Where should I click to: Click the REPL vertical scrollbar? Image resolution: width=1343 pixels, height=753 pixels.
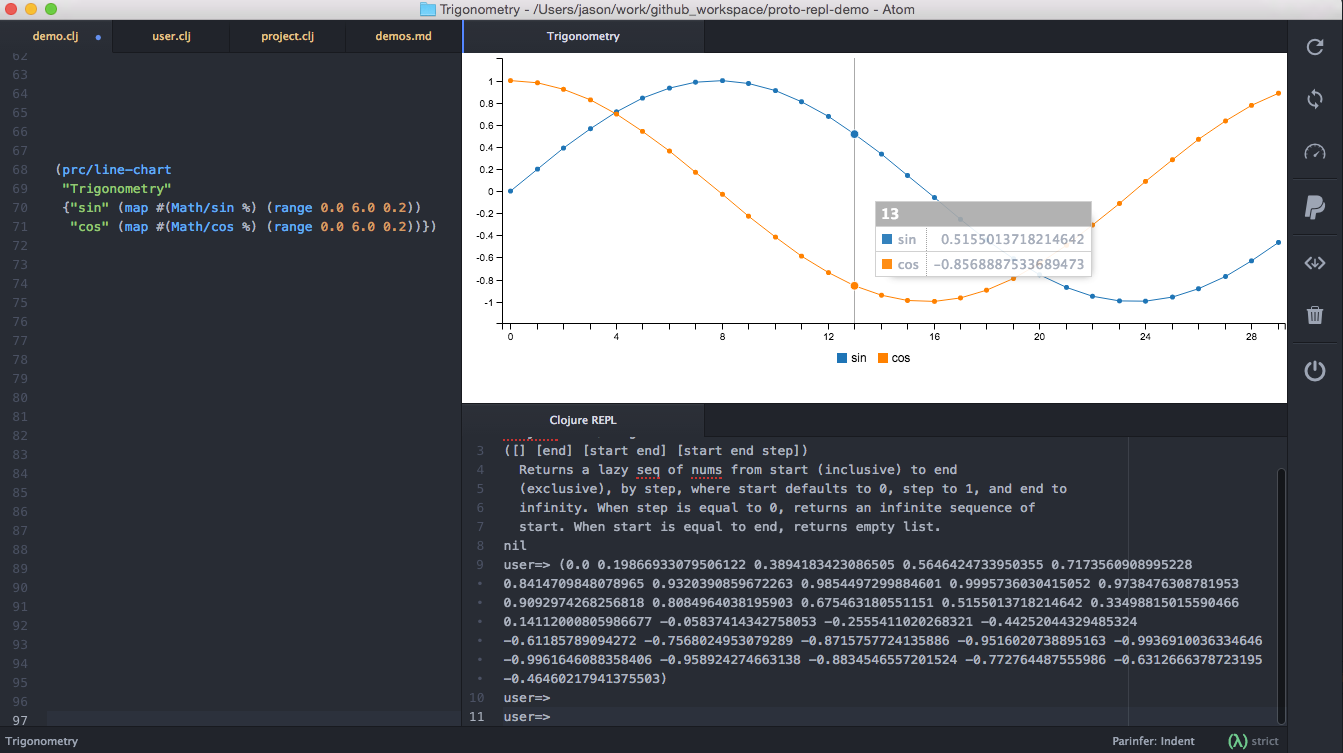(x=1282, y=594)
